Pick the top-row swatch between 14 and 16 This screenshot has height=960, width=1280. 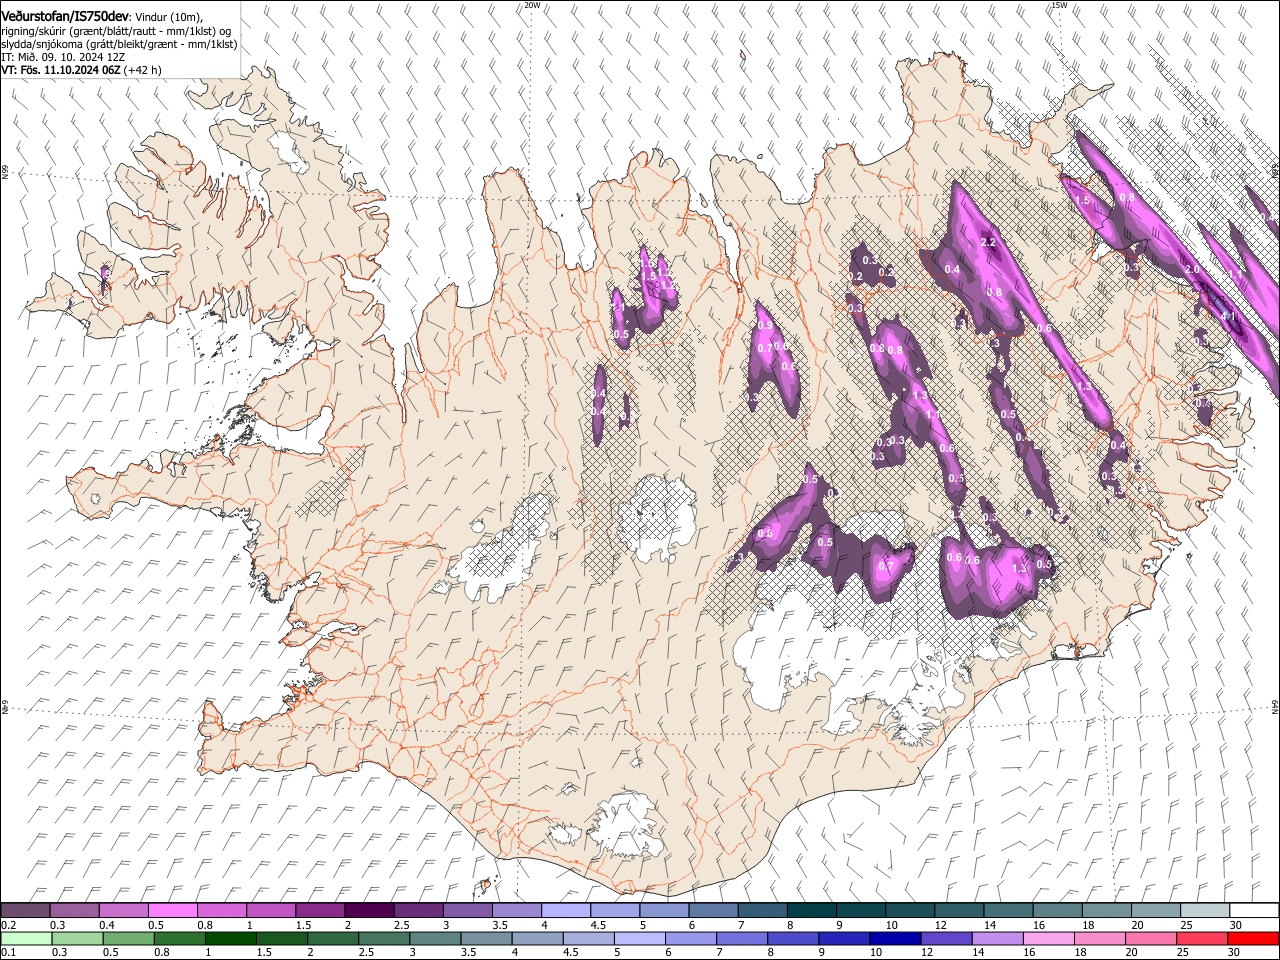tap(1008, 910)
